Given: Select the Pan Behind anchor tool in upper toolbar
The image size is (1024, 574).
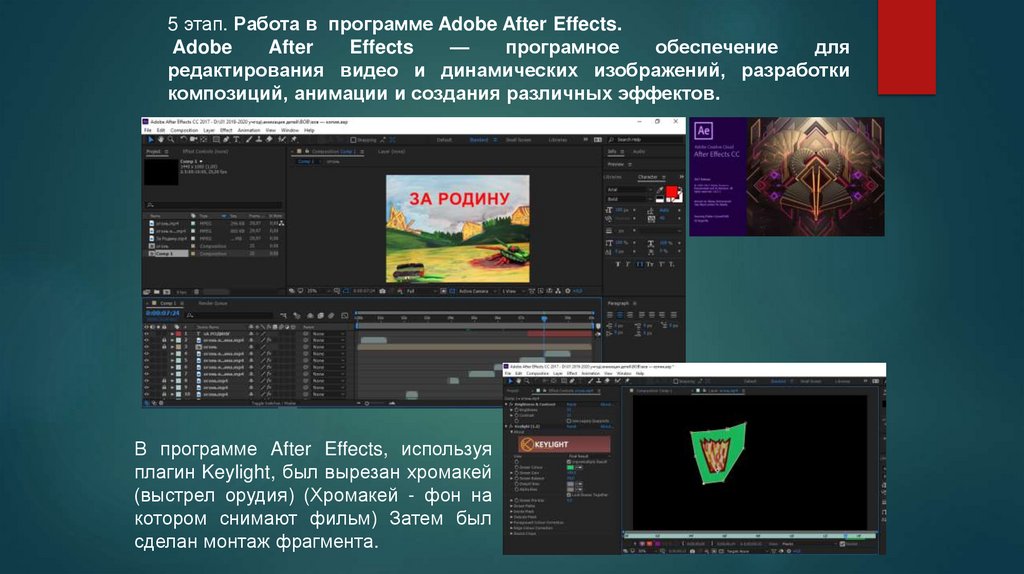Looking at the screenshot, I should 204,140.
